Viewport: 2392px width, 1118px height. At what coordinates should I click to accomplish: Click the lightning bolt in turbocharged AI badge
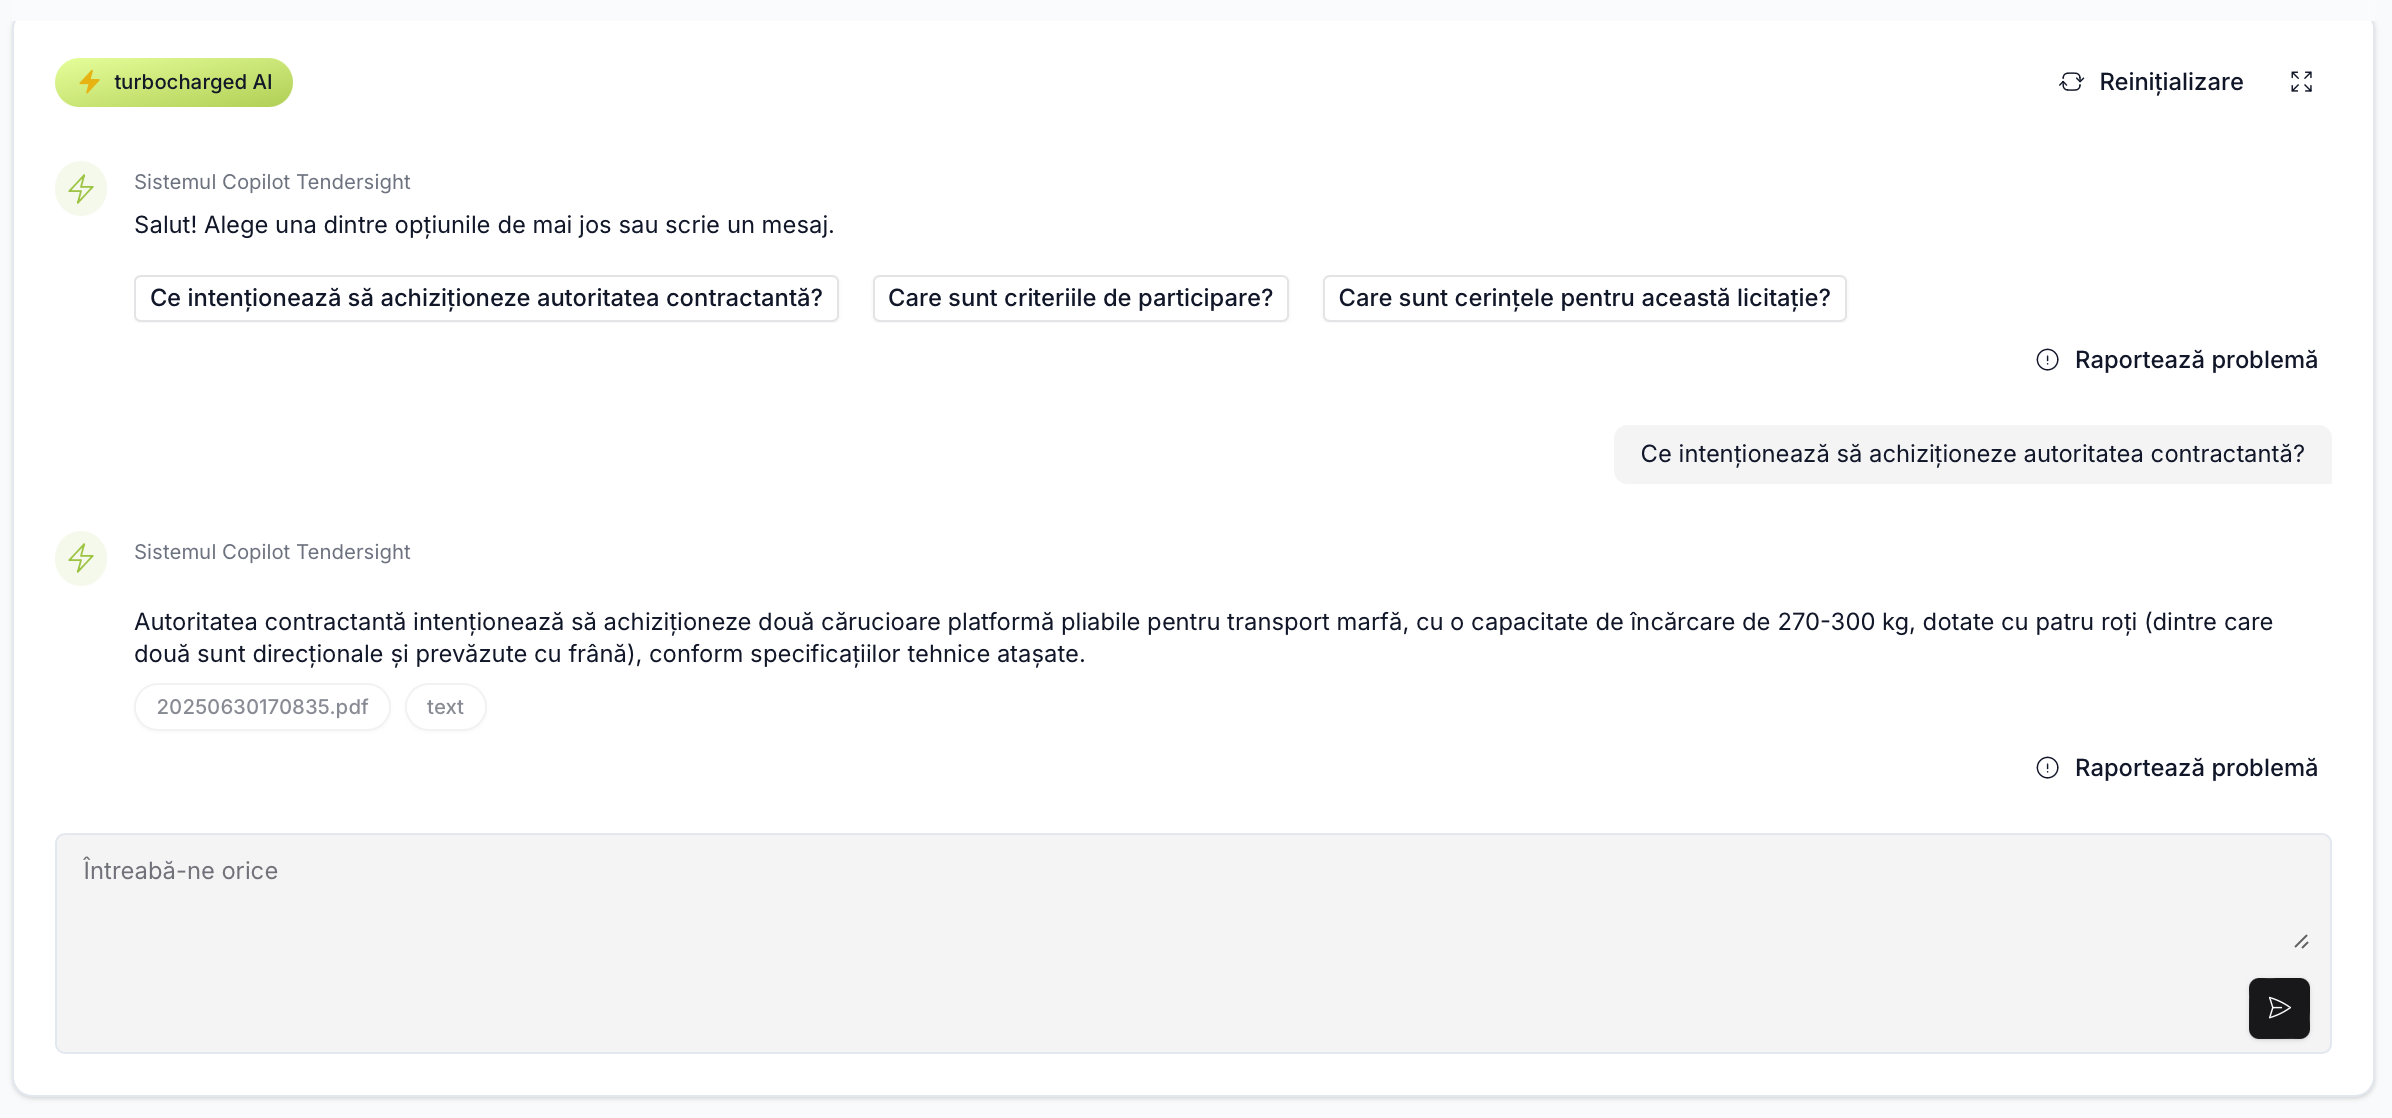tap(90, 82)
